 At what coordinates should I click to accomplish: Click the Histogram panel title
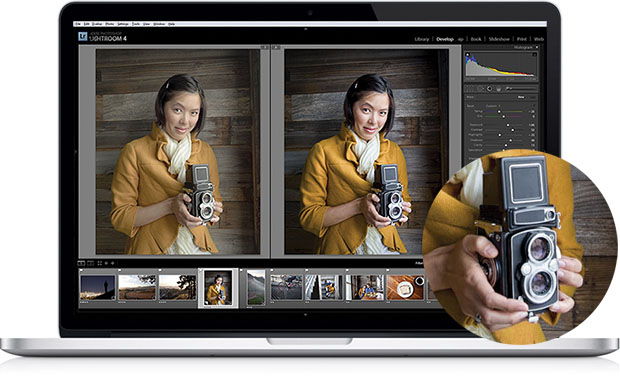(x=523, y=47)
